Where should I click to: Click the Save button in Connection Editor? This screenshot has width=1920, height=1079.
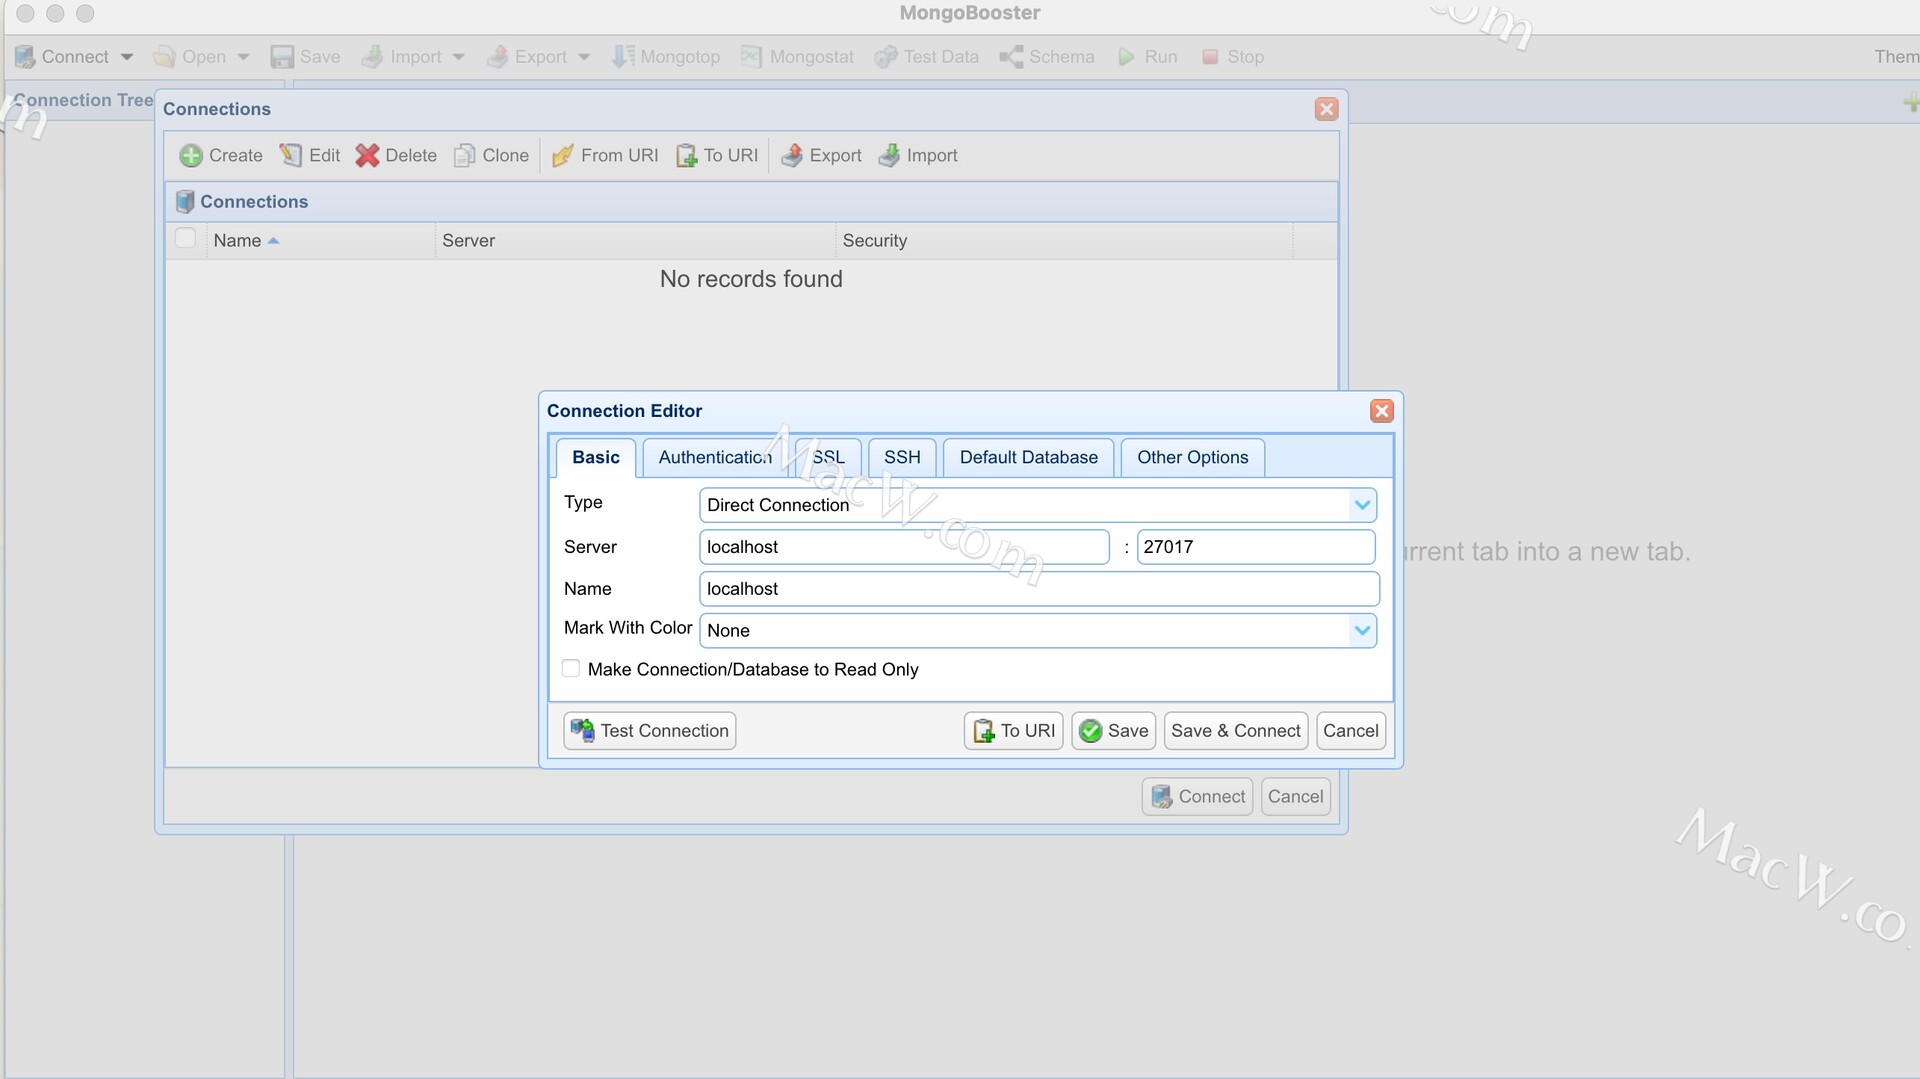click(1114, 731)
